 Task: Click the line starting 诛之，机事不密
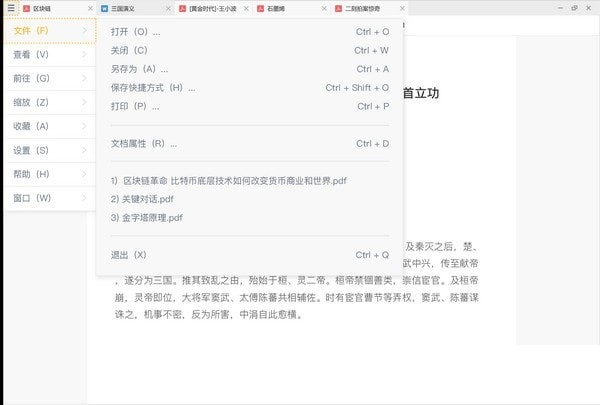click(x=209, y=315)
